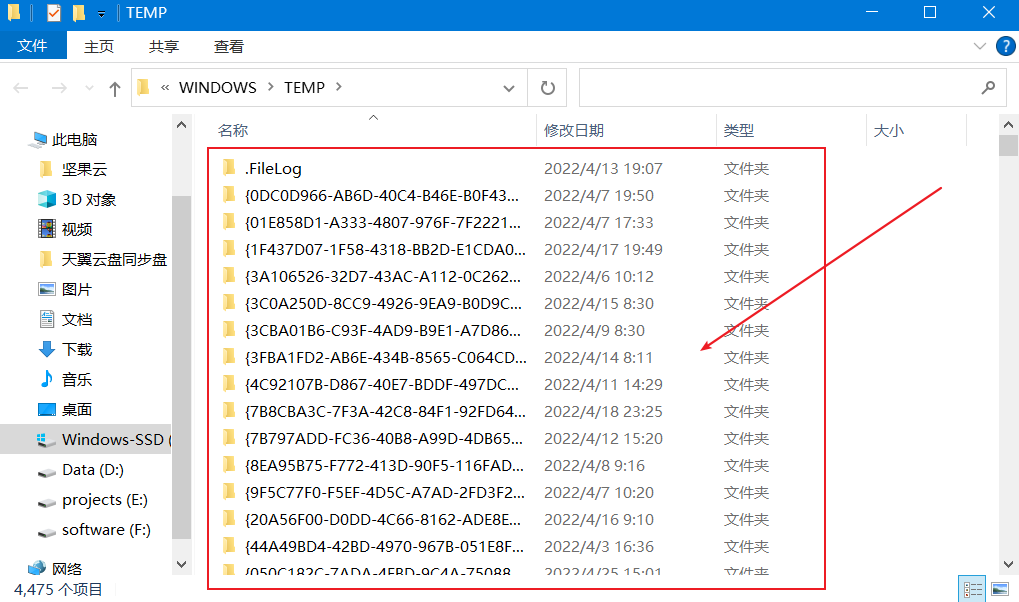This screenshot has width=1019, height=602.
Task: Click the search magnifier icon
Action: coord(988,87)
